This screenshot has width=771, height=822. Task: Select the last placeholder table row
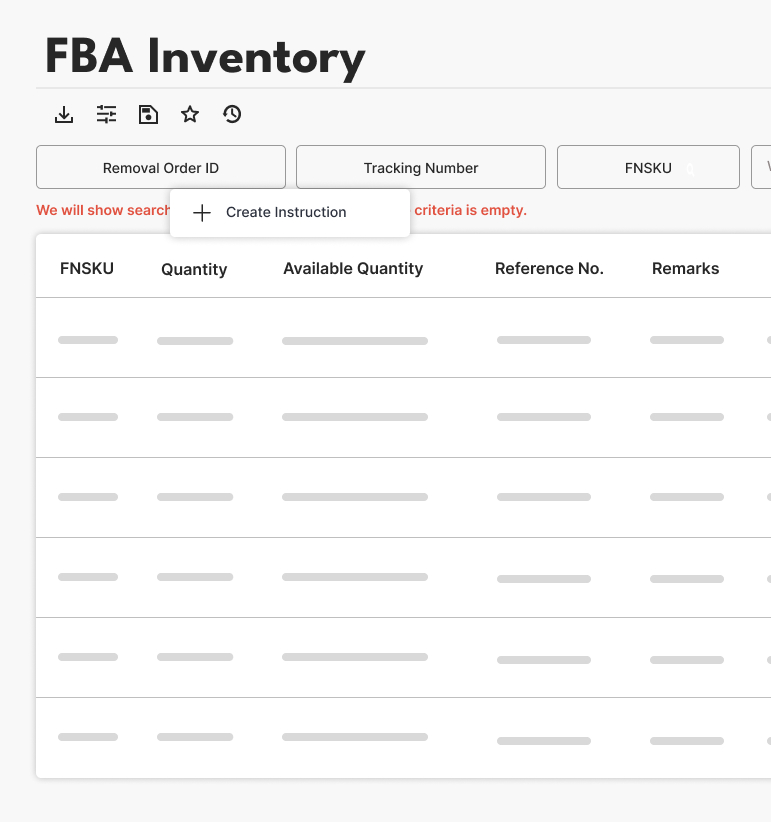pos(400,738)
